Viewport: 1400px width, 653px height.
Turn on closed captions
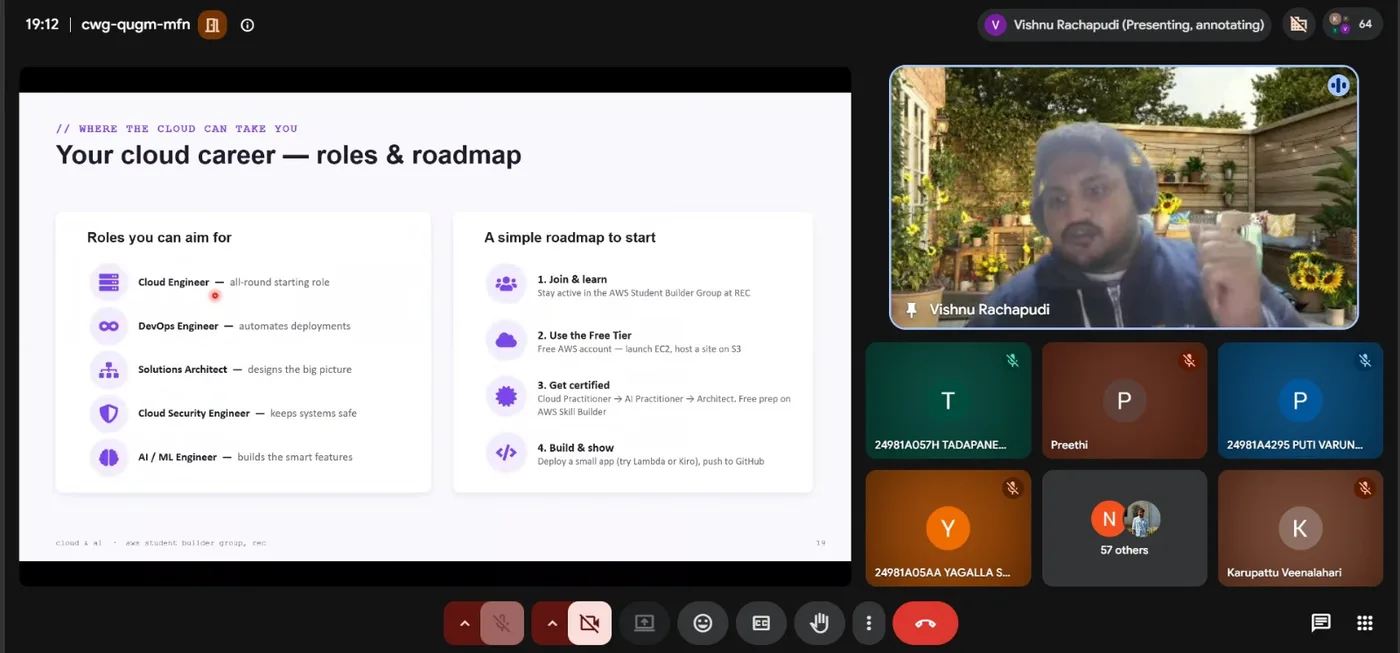tap(761, 623)
